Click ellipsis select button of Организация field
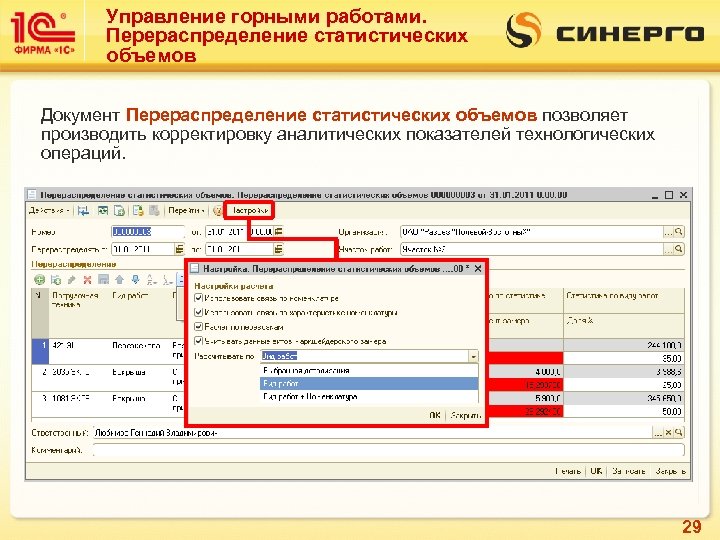The height and width of the screenshot is (540, 720). click(x=668, y=232)
